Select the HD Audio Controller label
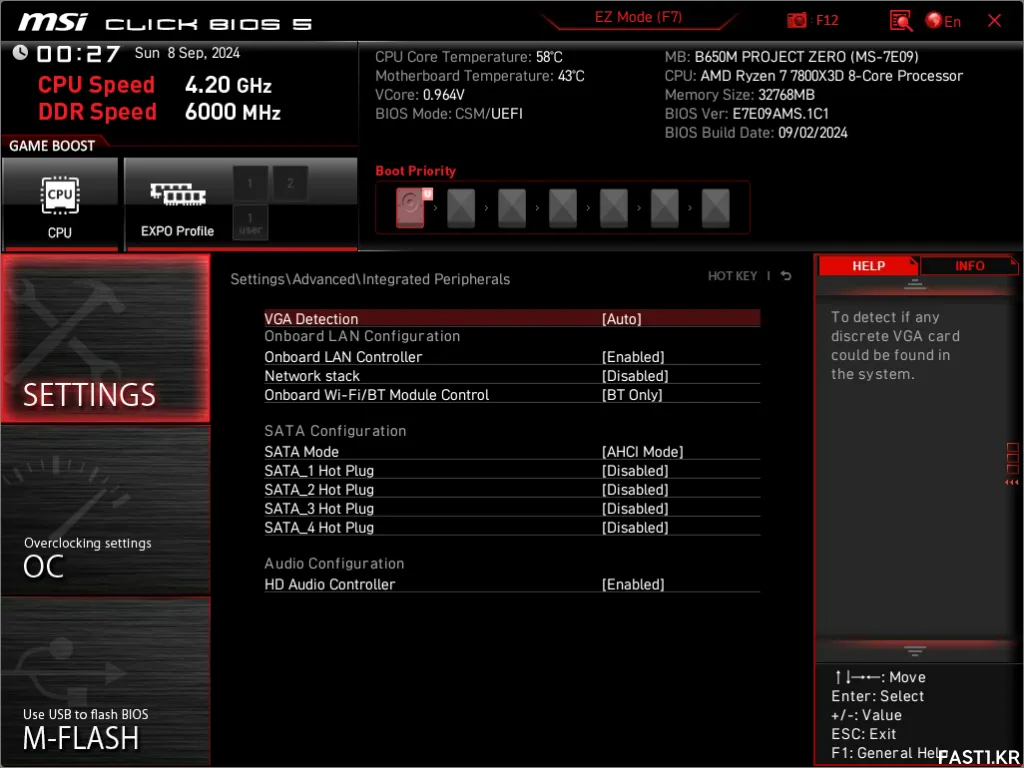 pos(330,584)
